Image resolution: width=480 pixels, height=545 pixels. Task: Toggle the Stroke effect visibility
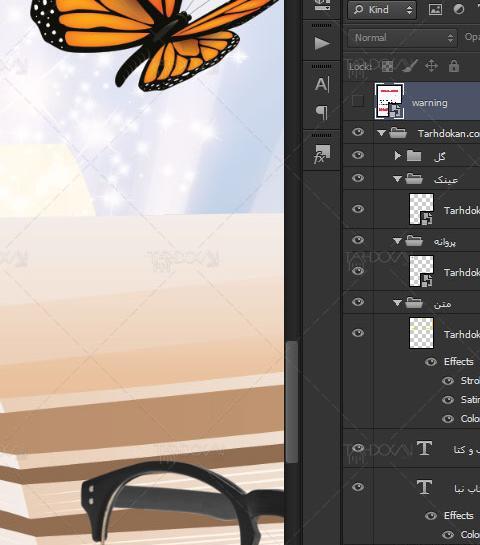[x=448, y=381]
